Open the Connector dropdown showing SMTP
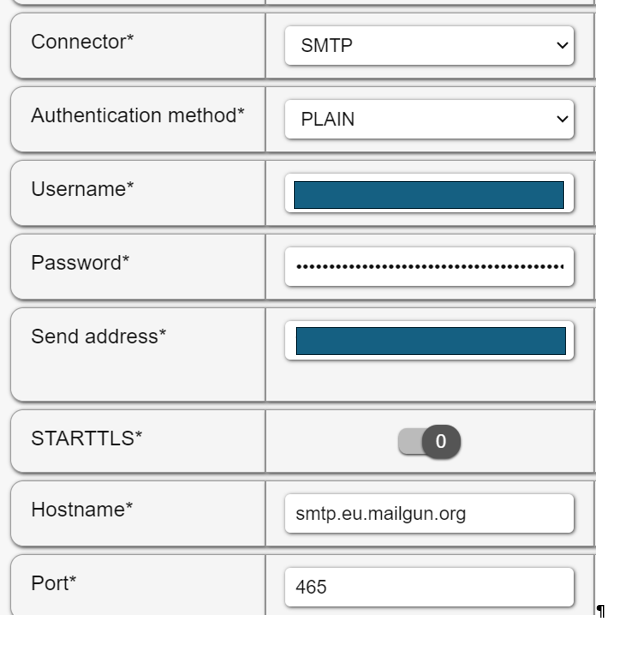Viewport: 631px width, 646px height. [428, 46]
